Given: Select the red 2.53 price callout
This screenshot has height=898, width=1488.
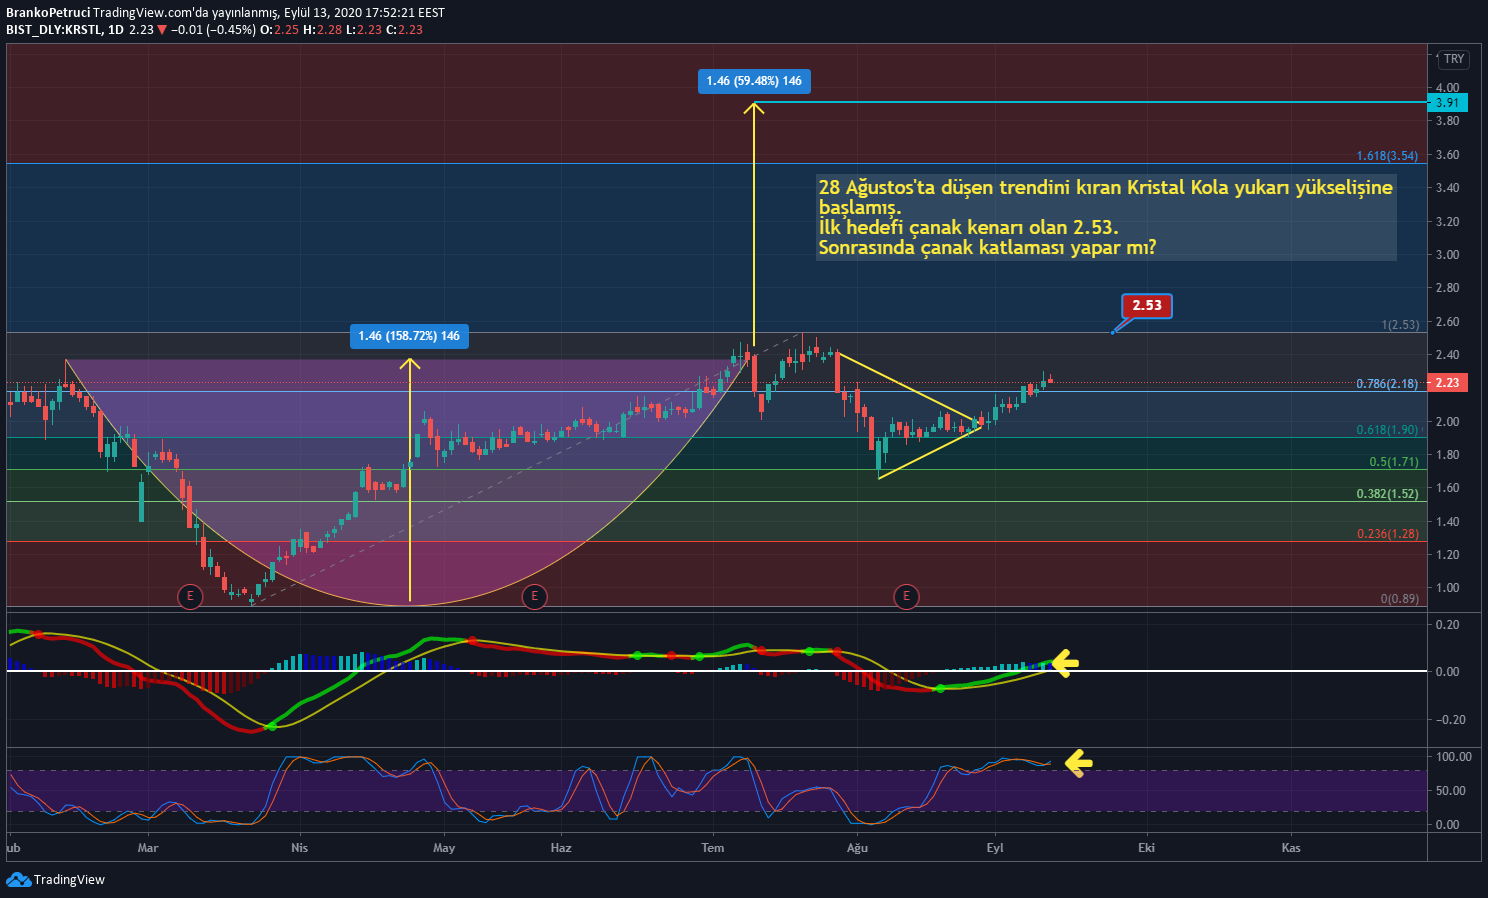Looking at the screenshot, I should tap(1147, 305).
